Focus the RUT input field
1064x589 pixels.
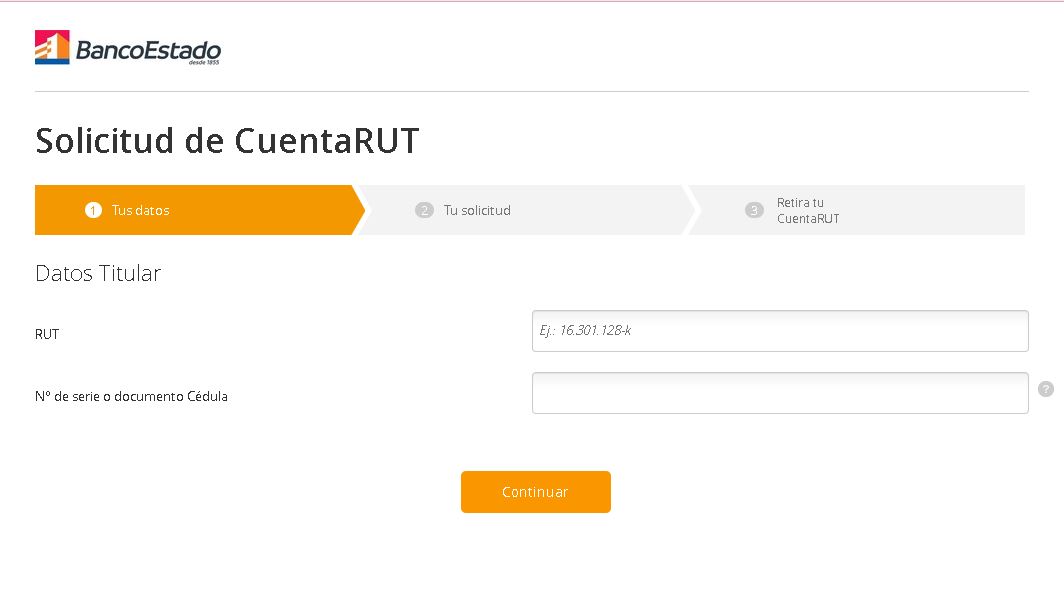[780, 331]
